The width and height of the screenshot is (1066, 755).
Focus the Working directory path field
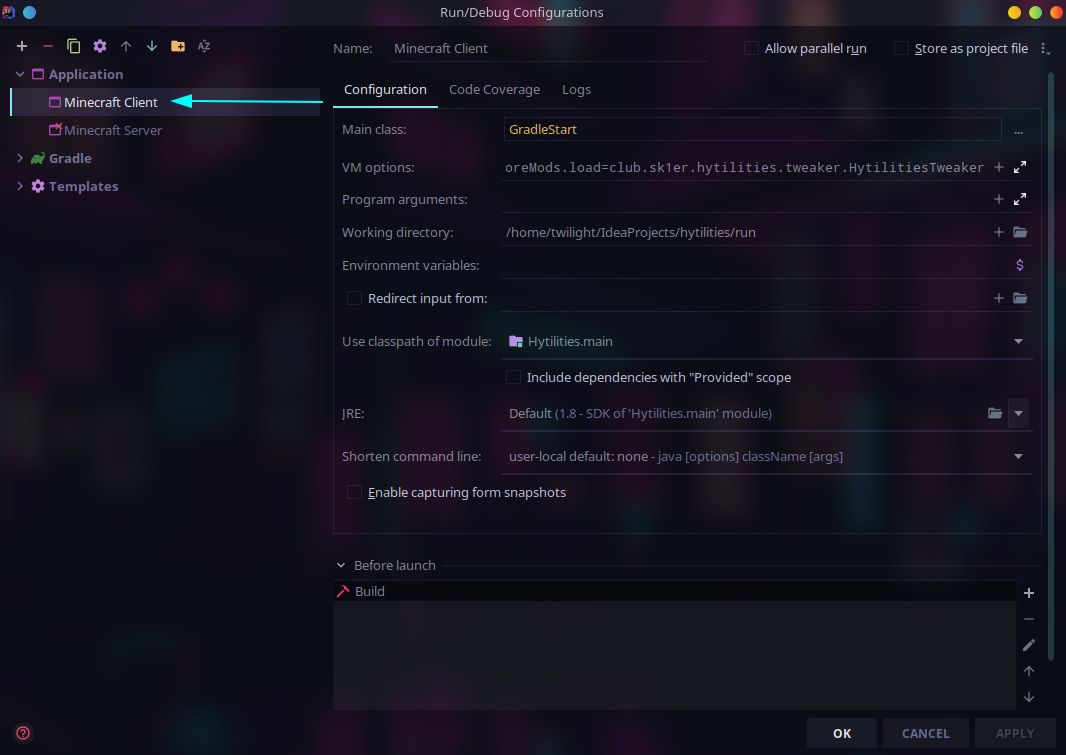coord(744,232)
